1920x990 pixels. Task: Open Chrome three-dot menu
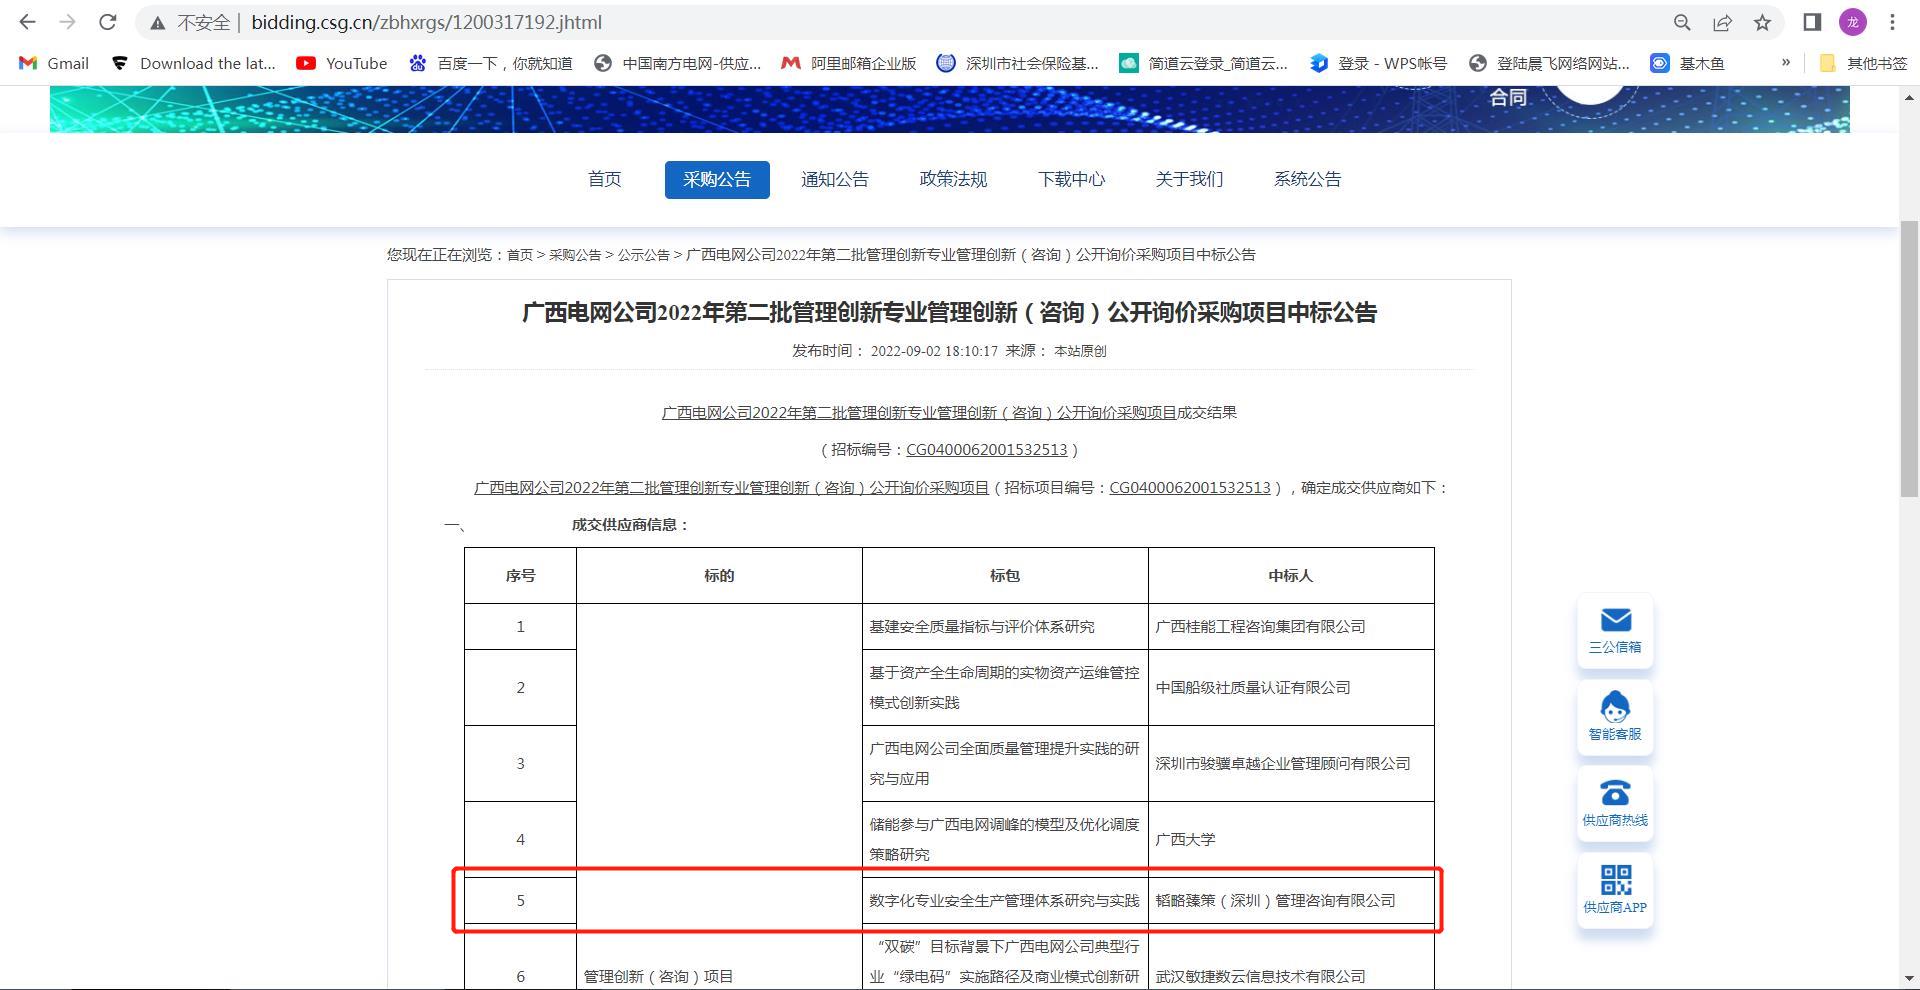(1893, 22)
